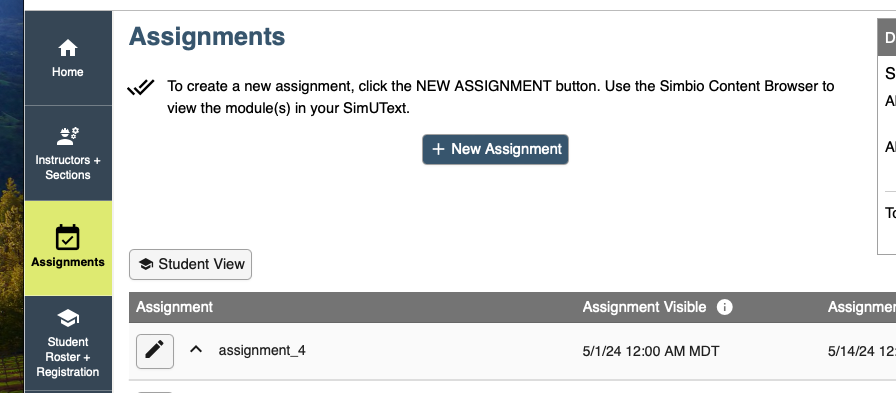Screen dimensions: 896x393
Task: Open the Home tab label
Action: (x=68, y=72)
